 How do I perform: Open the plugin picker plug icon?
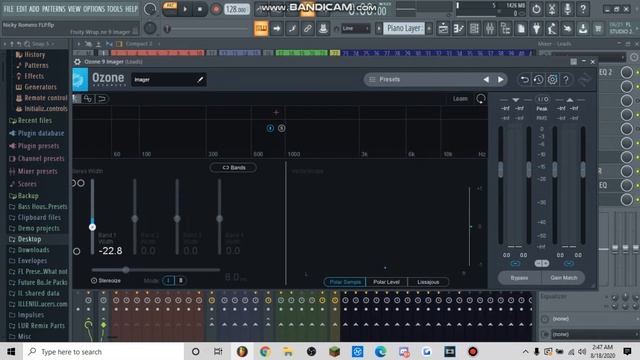tap(536, 29)
